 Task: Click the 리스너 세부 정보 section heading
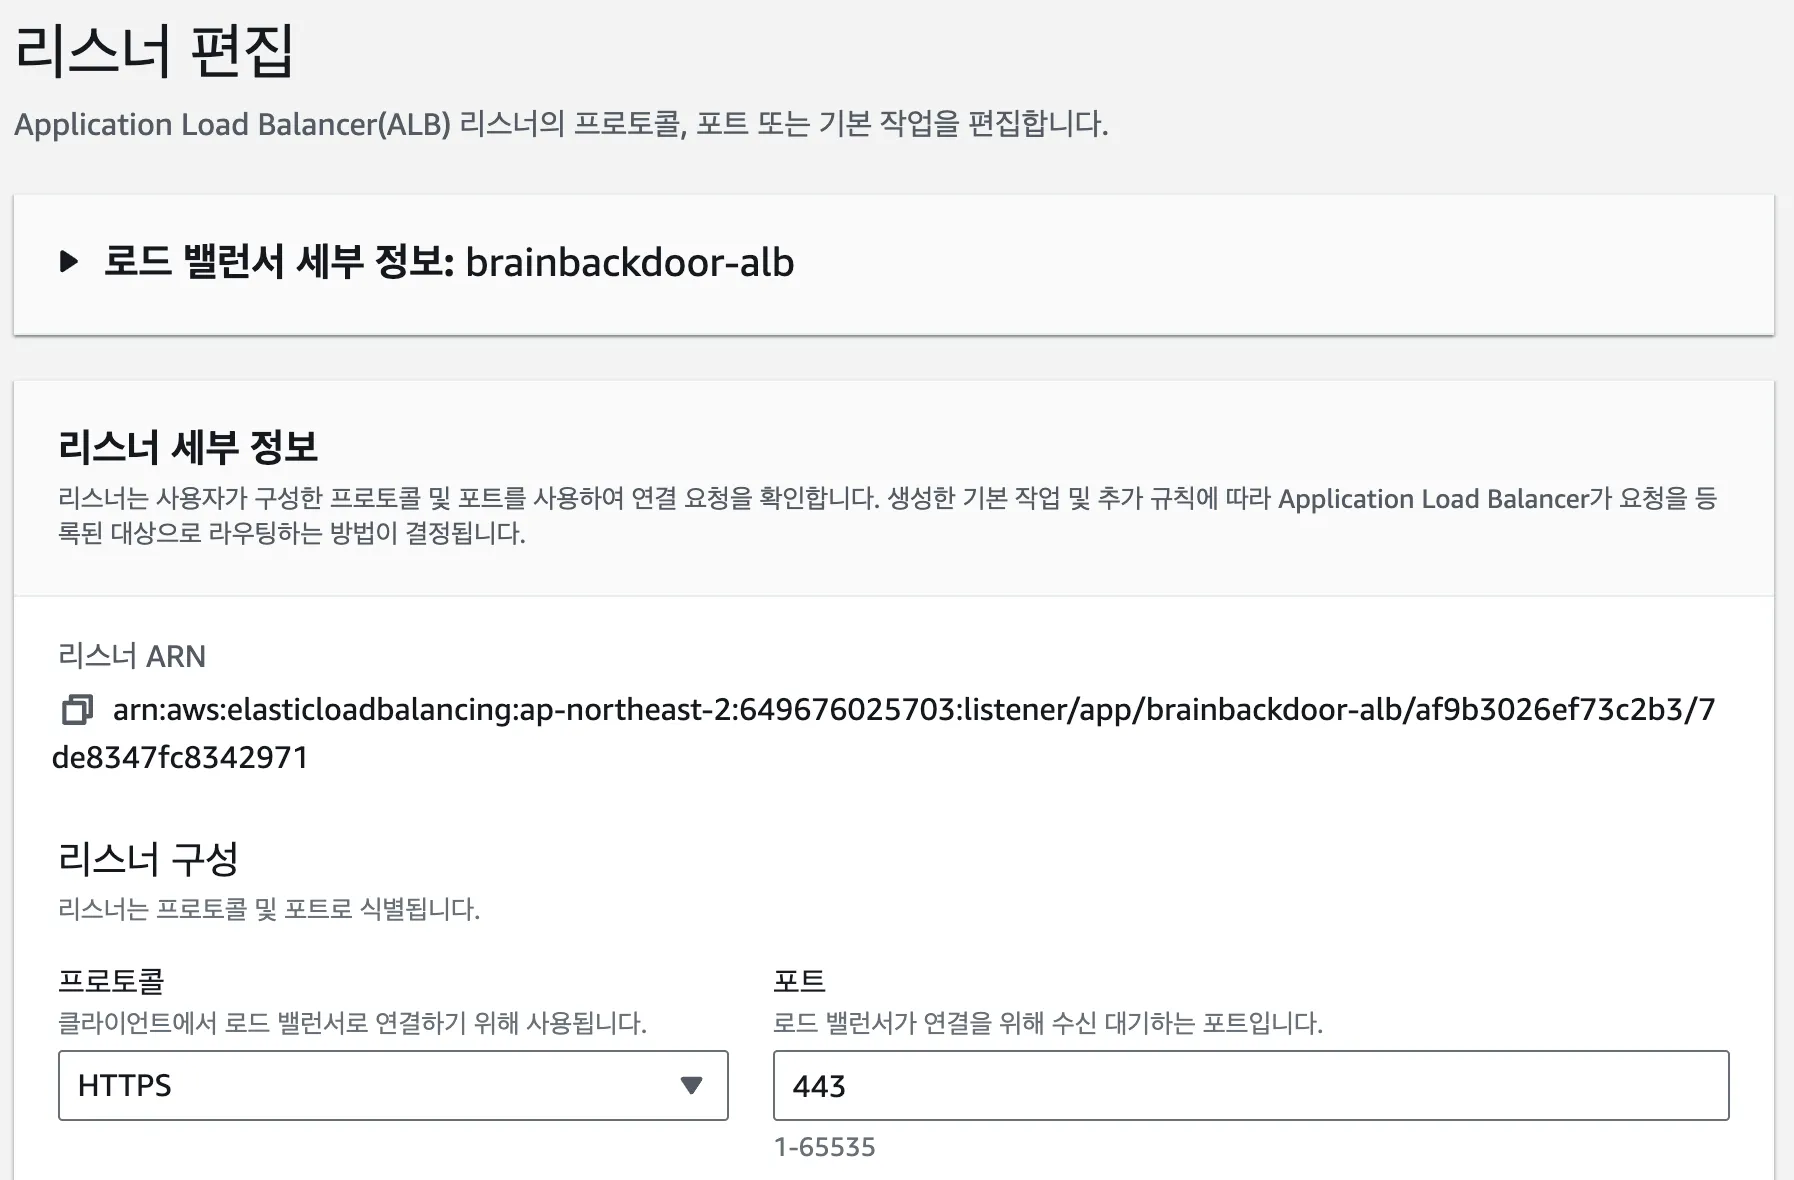click(x=188, y=446)
